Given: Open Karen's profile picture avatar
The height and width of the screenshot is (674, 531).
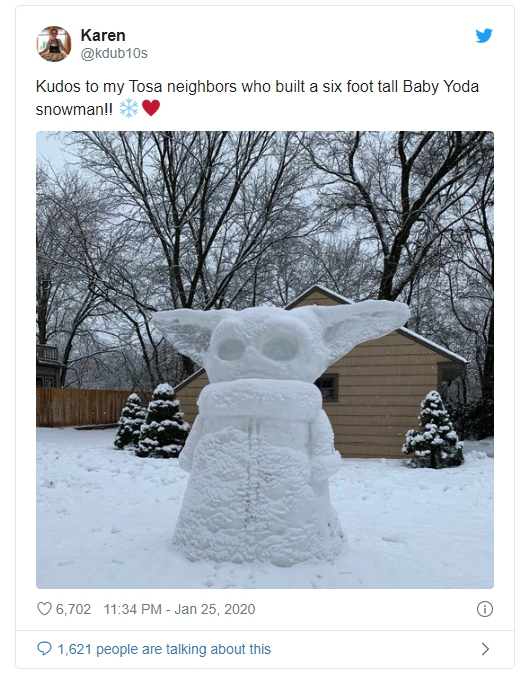Looking at the screenshot, I should click(54, 44).
